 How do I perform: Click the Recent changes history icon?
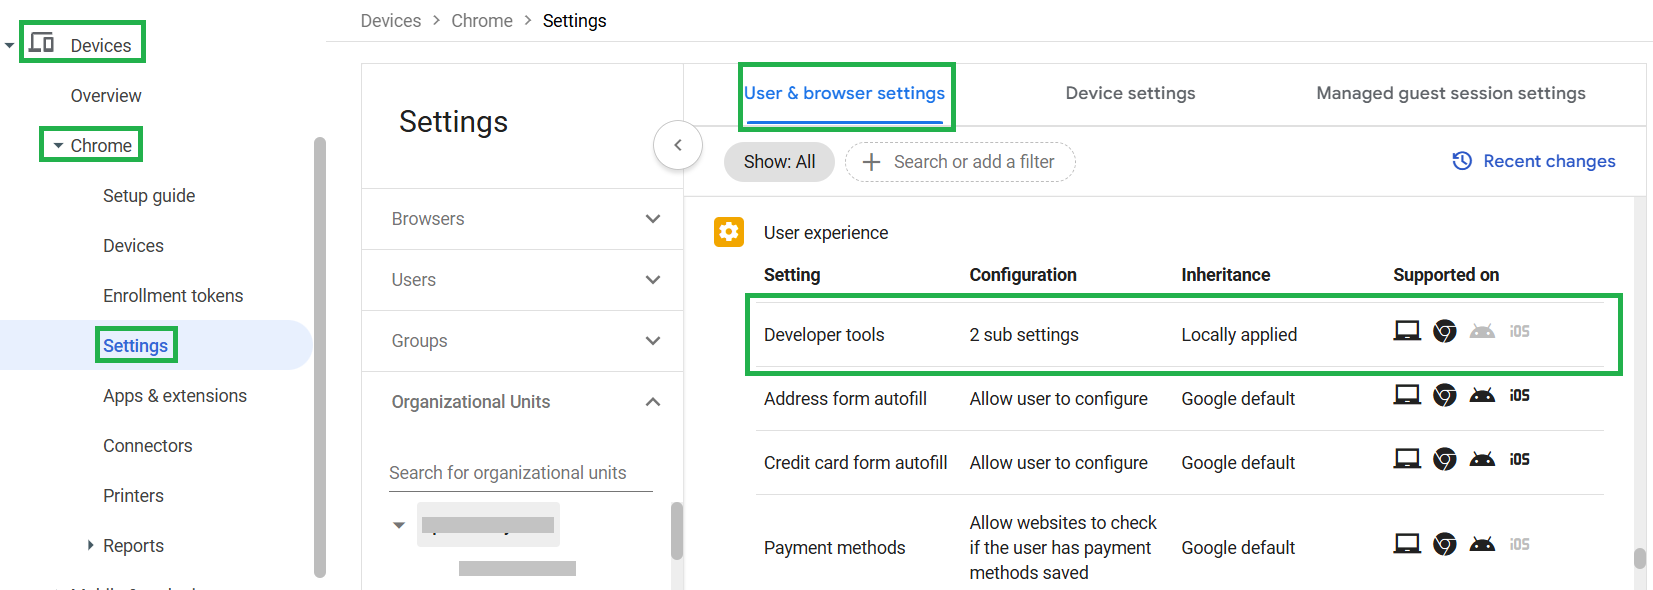pyautogui.click(x=1462, y=161)
